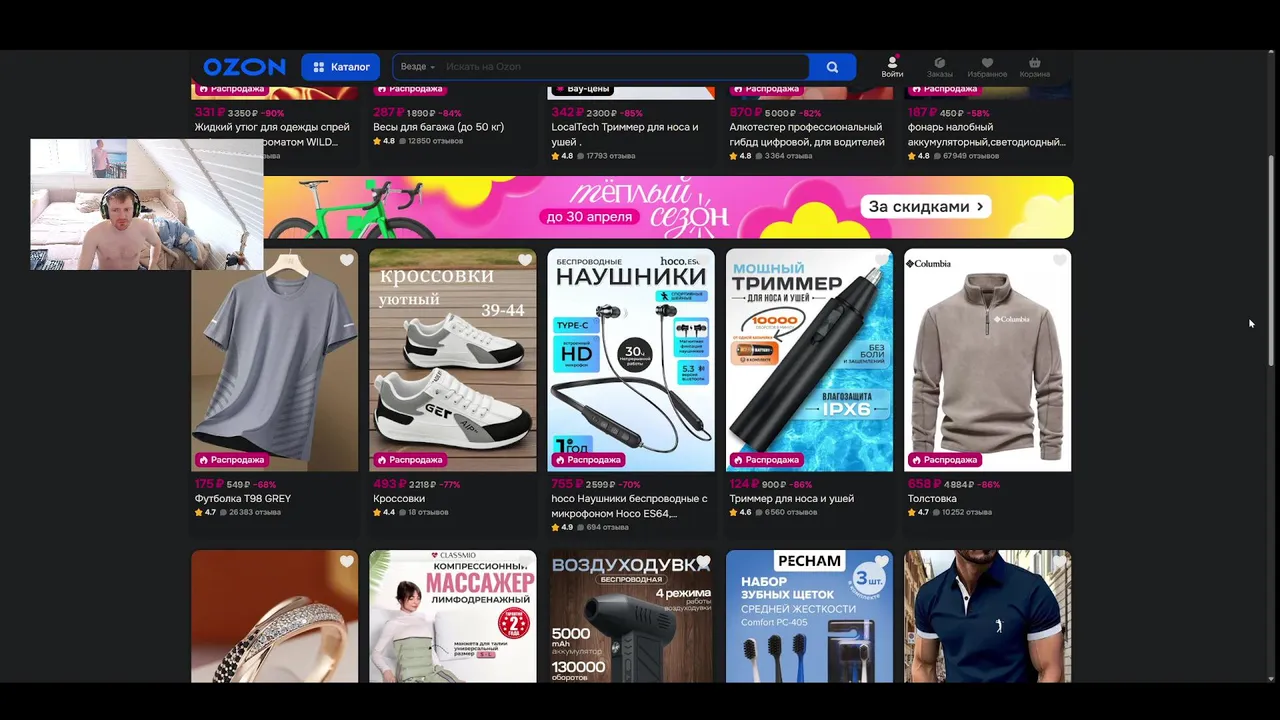This screenshot has height=720, width=1280.
Task: Click price '175 ₽' on Футболка card
Action: (x=209, y=484)
